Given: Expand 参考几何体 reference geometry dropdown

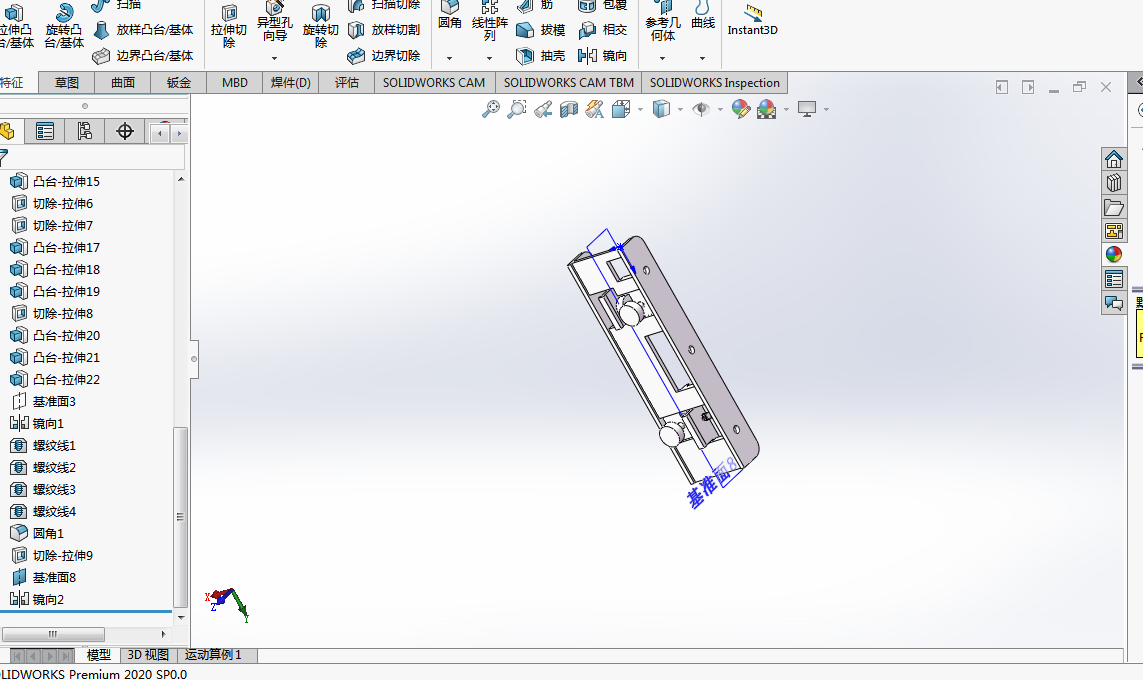Looking at the screenshot, I should [662, 58].
